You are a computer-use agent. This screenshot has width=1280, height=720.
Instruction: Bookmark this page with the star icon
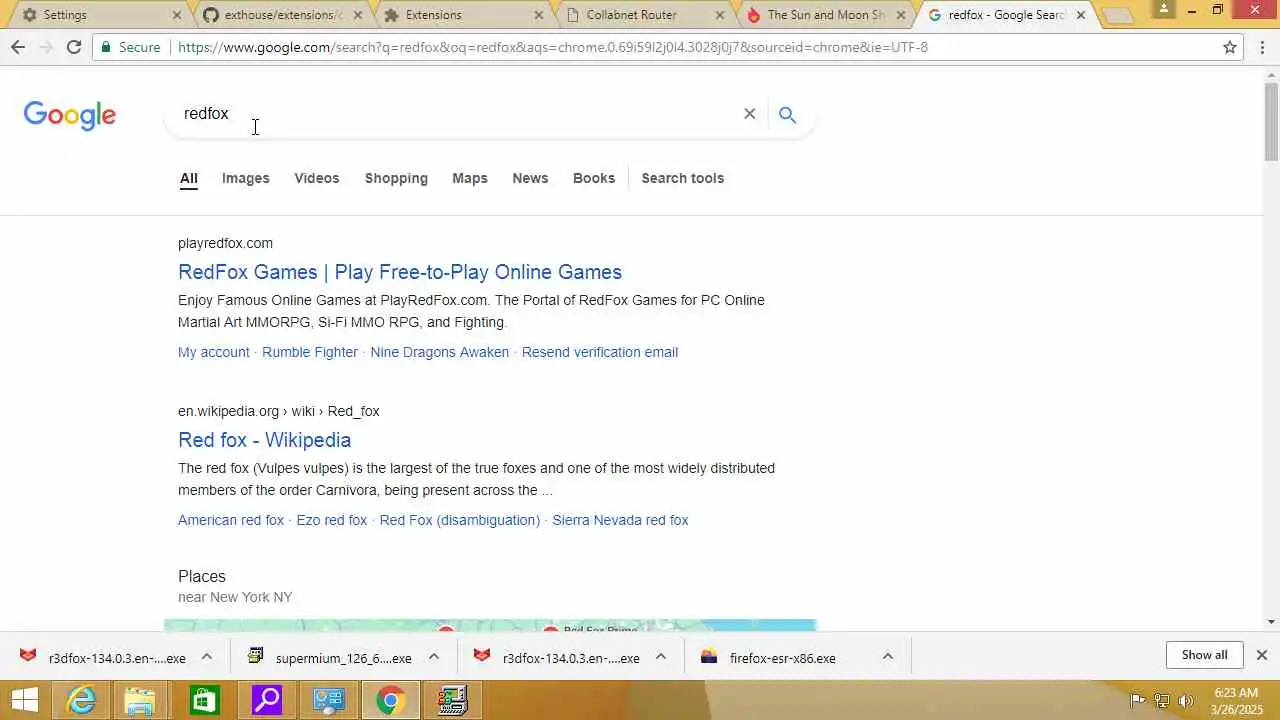(x=1230, y=47)
